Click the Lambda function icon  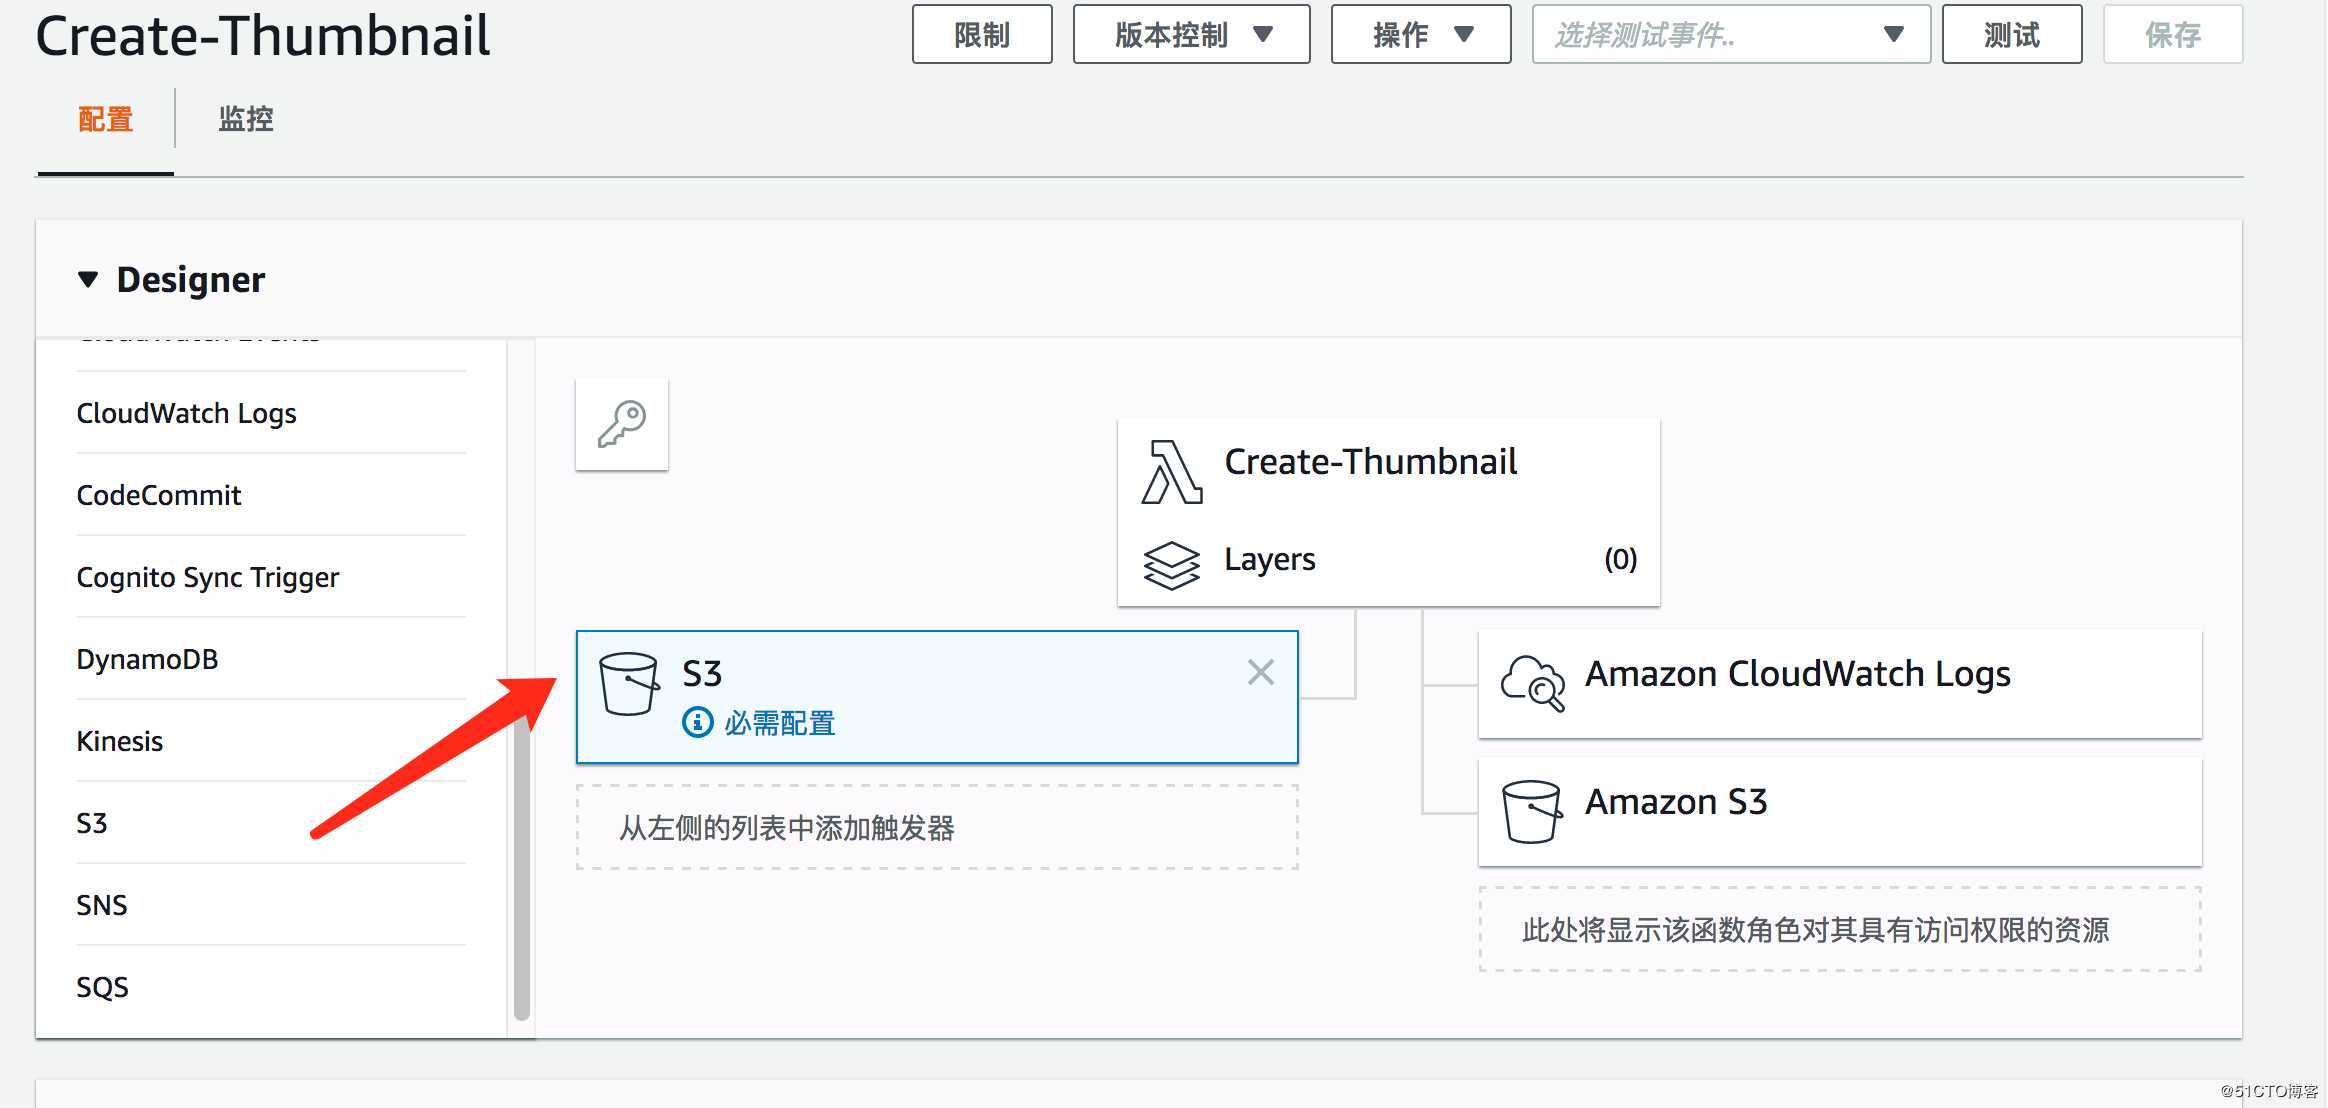[x=1171, y=472]
